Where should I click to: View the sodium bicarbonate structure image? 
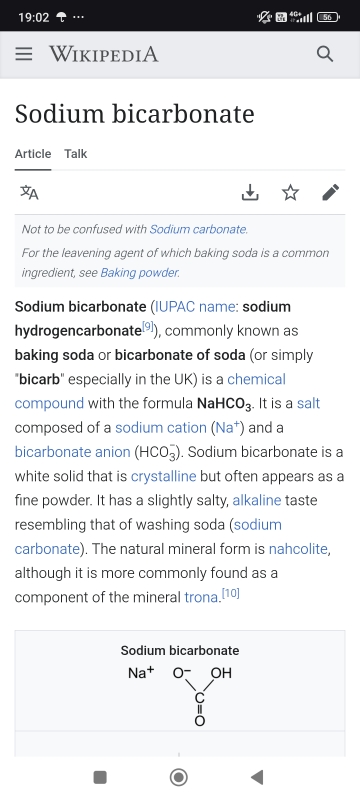click(180, 696)
